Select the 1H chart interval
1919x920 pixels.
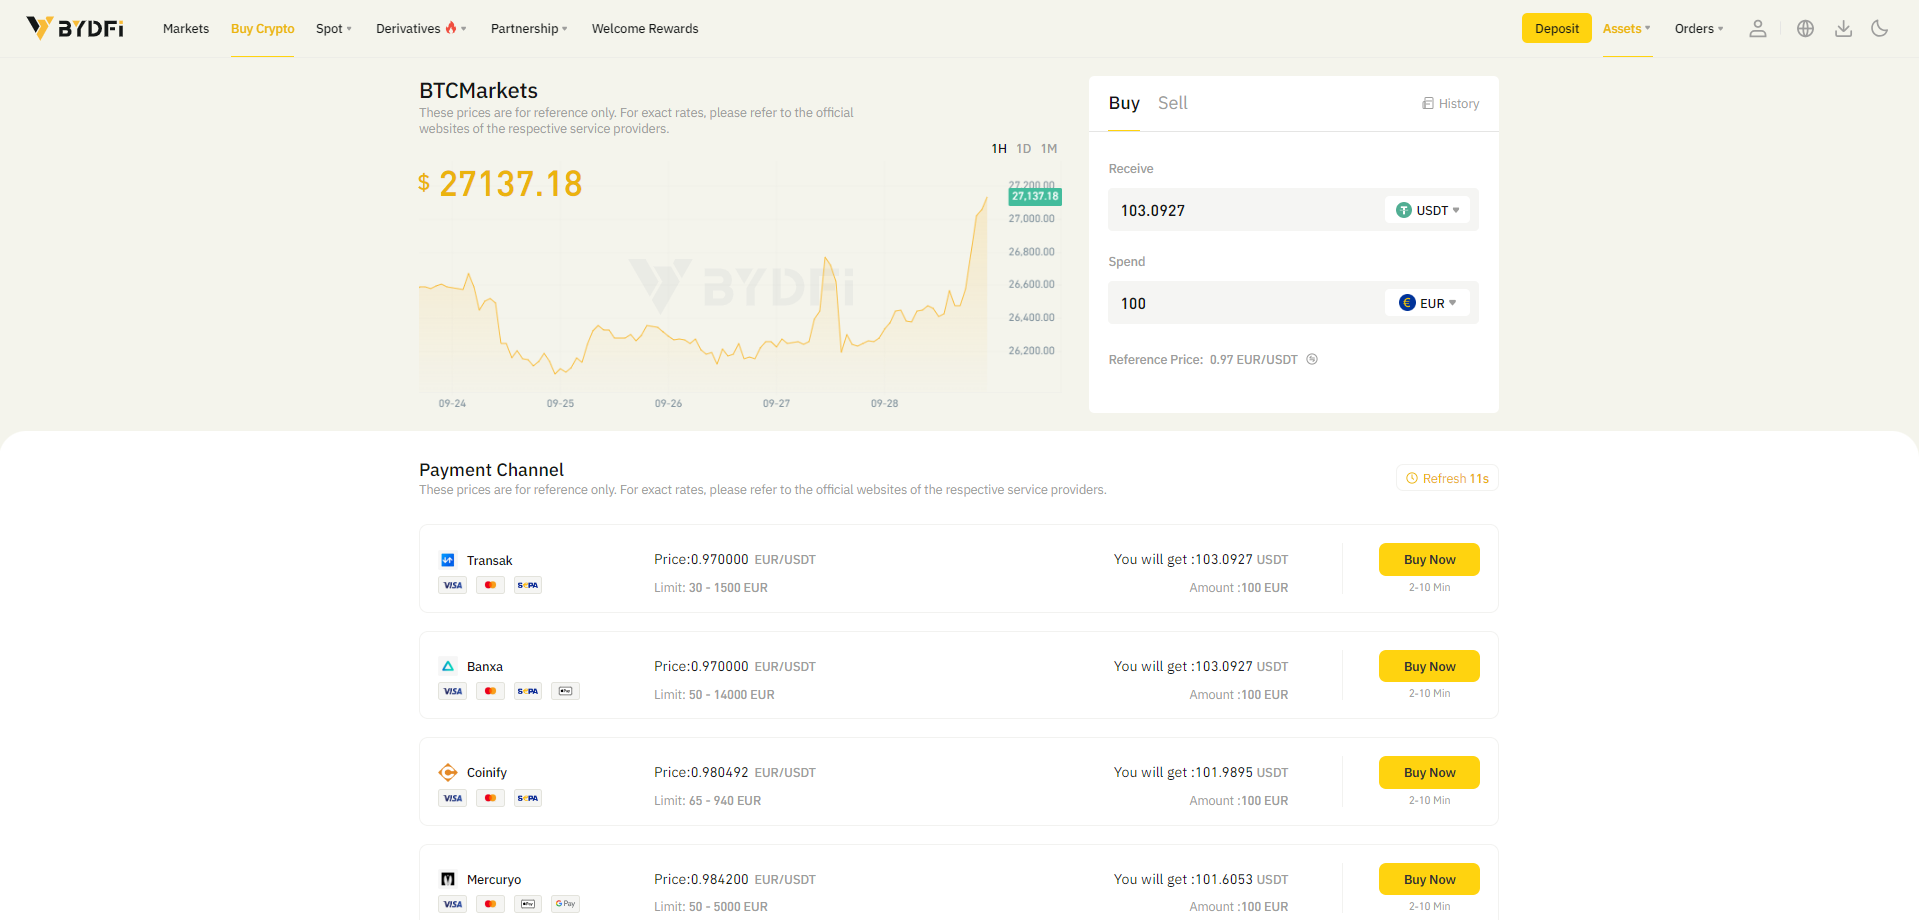(999, 149)
